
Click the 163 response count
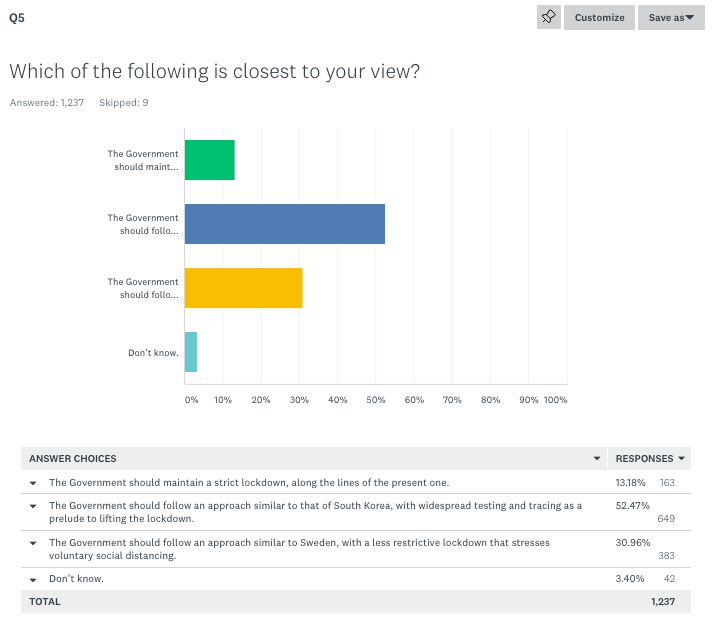point(667,483)
